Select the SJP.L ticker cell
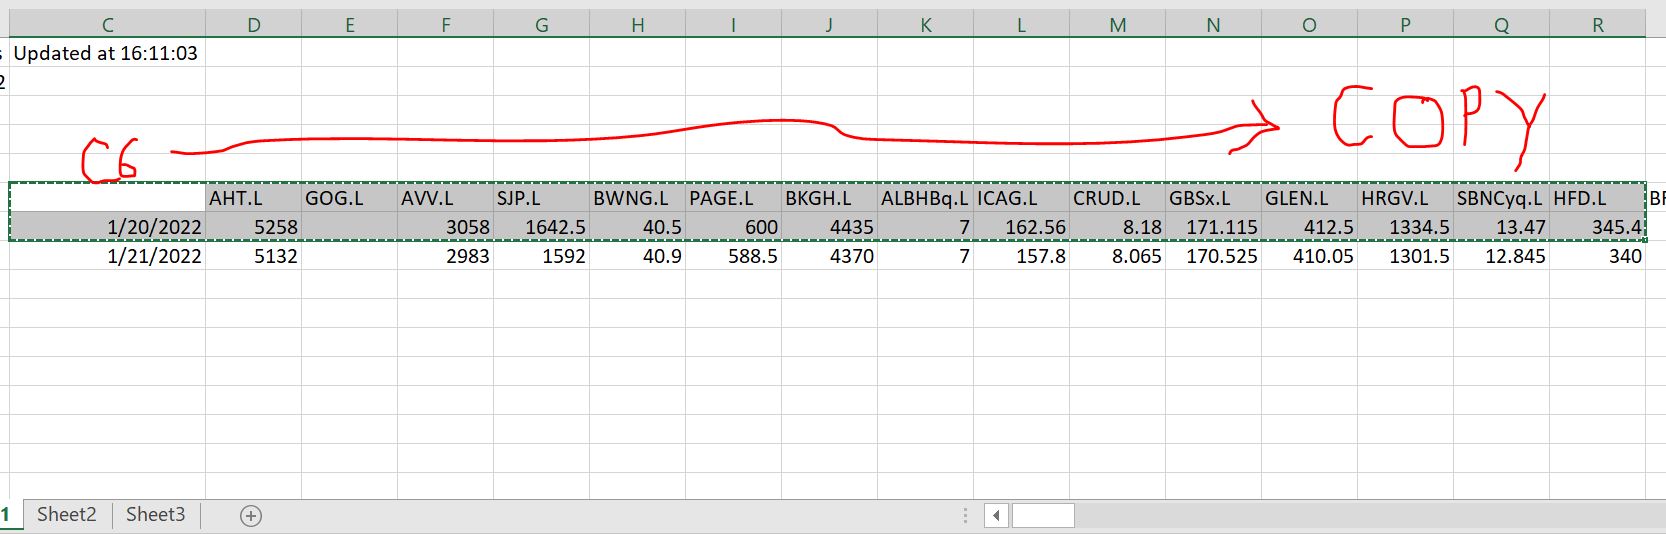Screen dimensions: 1666x534 tap(541, 198)
